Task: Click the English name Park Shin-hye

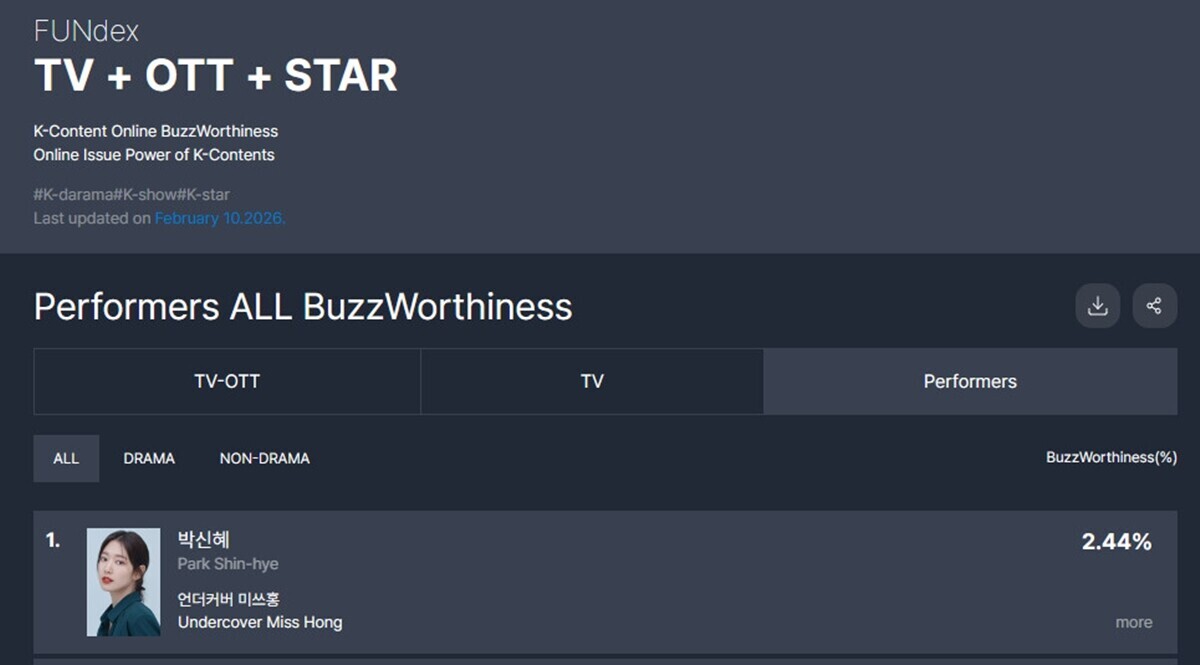Action: 228,564
